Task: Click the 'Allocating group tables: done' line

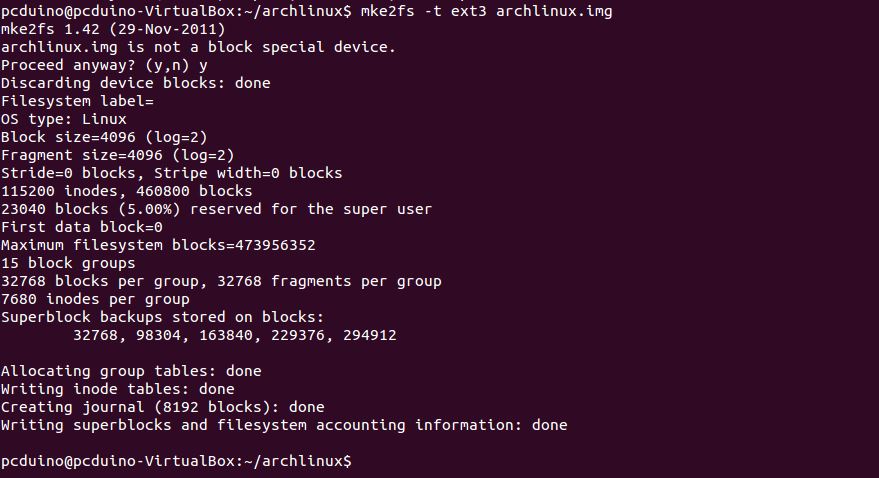Action: 131,371
